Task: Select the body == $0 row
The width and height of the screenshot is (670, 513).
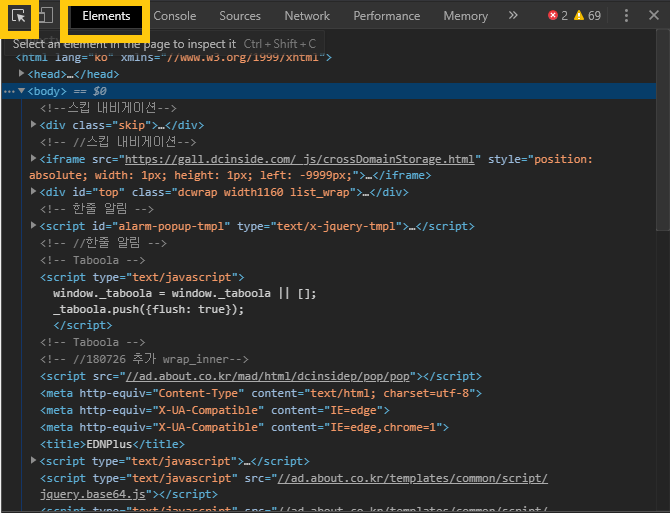Action: click(329, 91)
